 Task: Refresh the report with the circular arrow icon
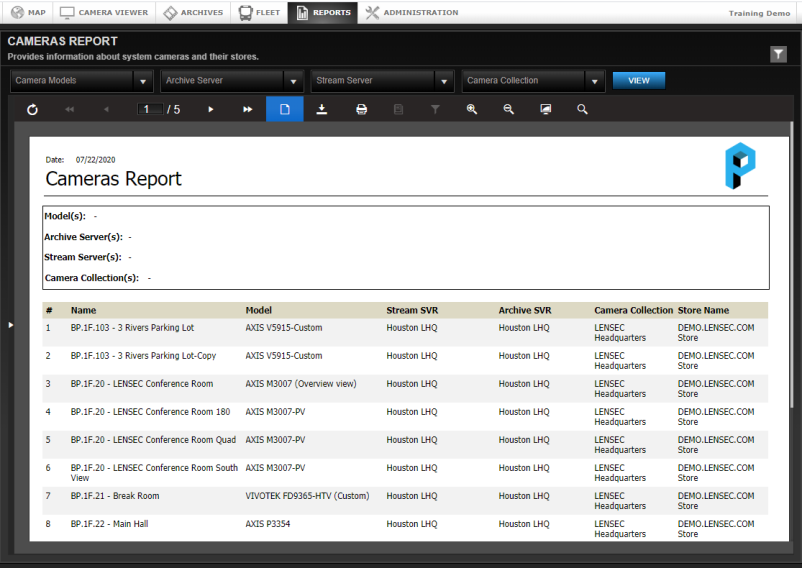pos(32,109)
